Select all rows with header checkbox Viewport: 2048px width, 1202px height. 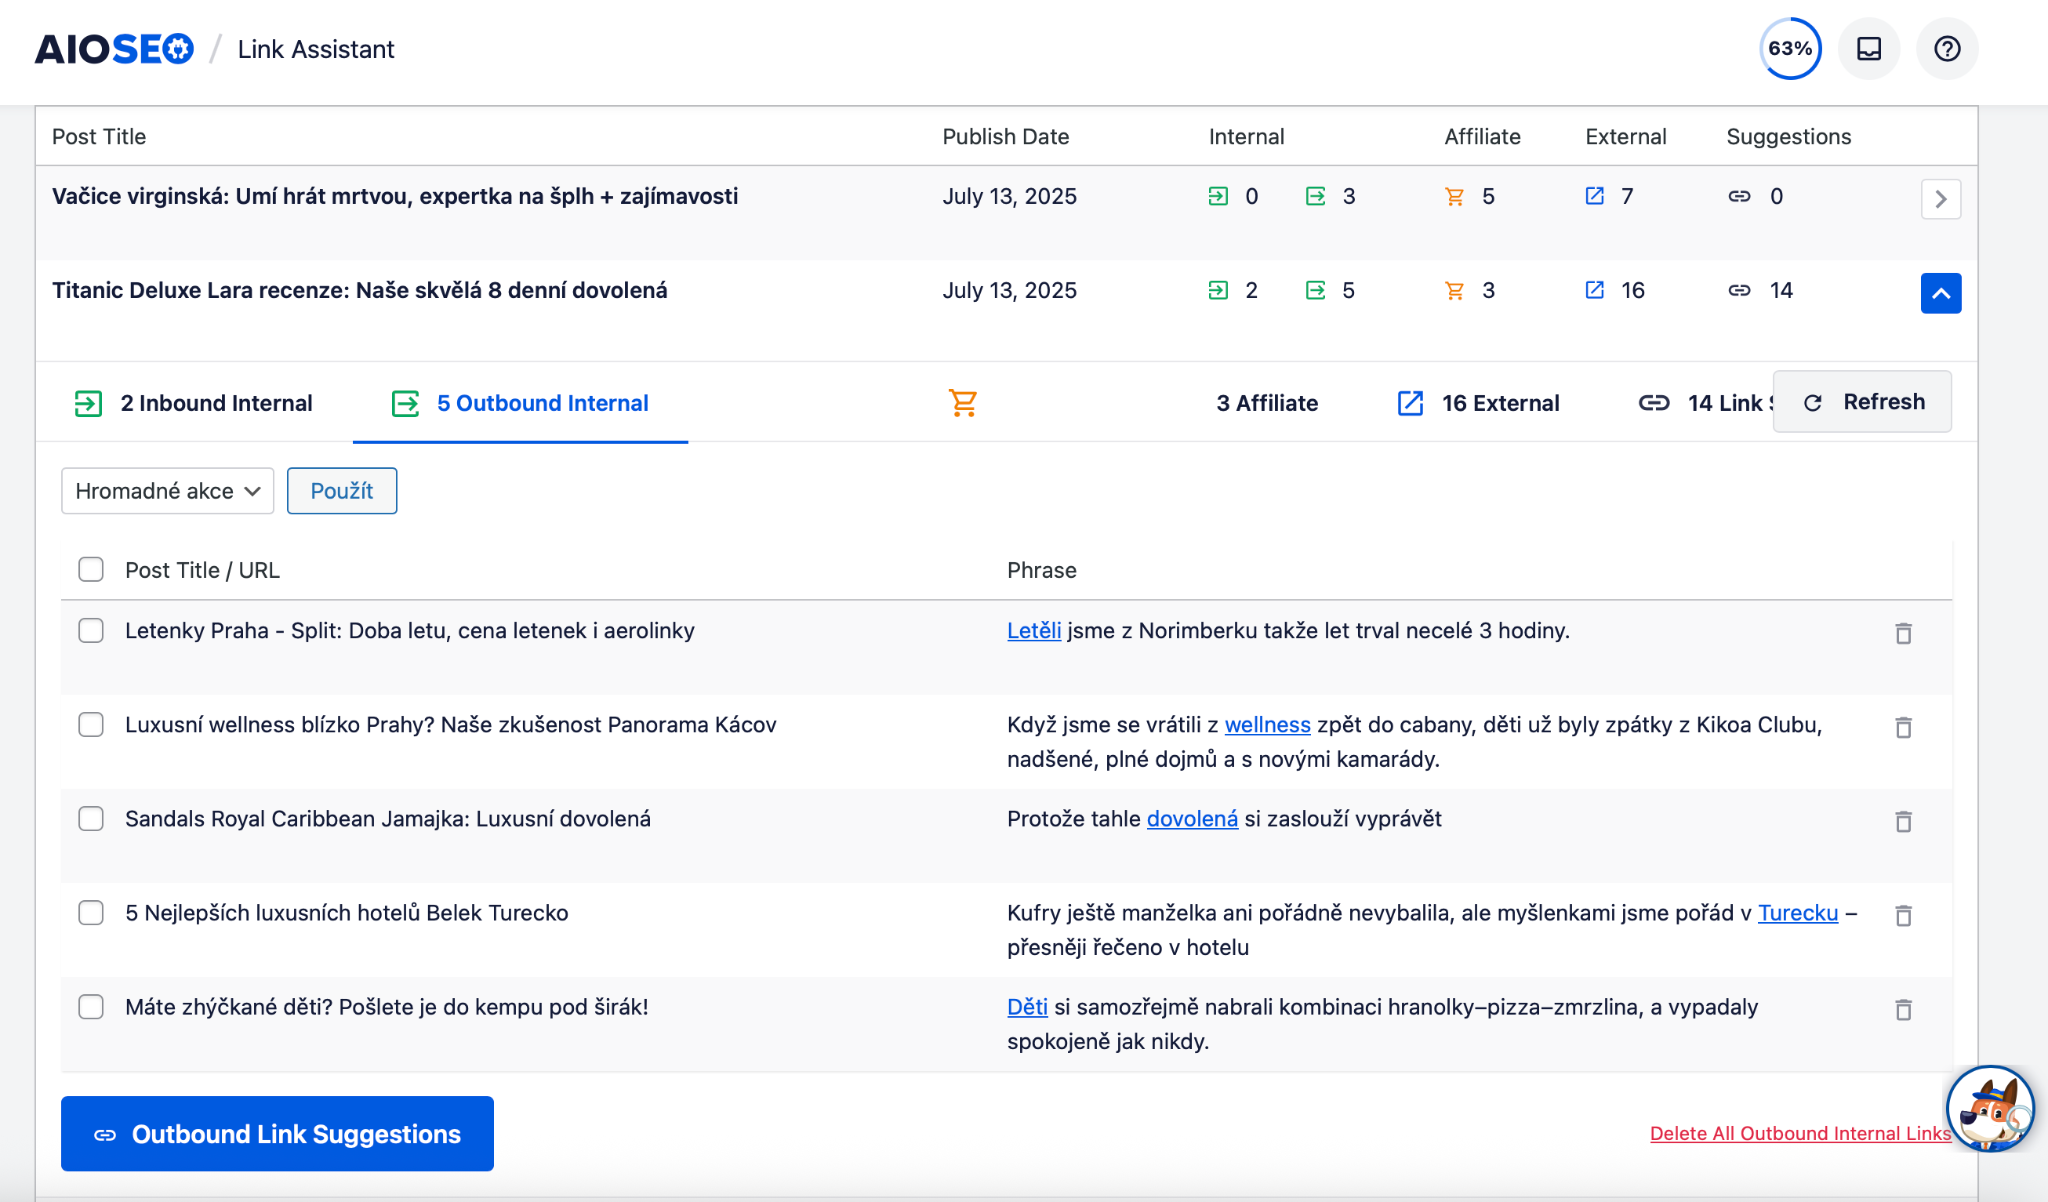point(91,569)
